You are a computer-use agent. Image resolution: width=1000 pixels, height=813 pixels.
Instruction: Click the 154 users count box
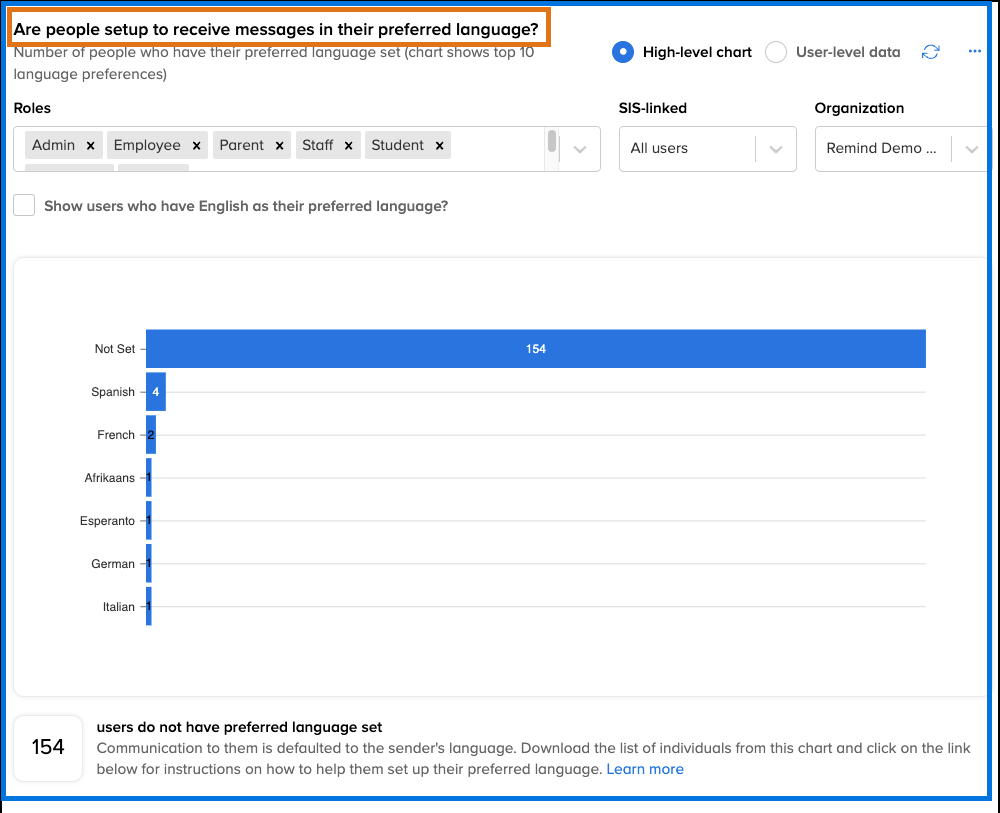tap(48, 747)
